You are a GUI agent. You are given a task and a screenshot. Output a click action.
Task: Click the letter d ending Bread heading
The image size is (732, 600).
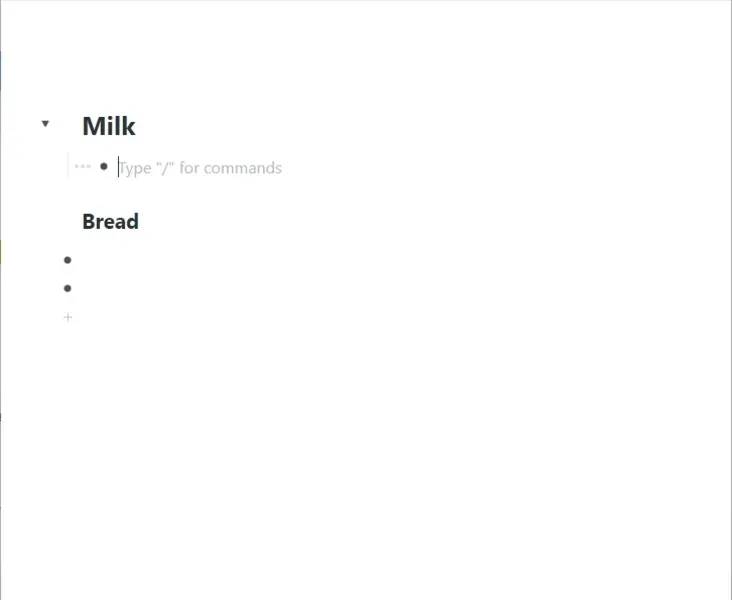tap(132, 222)
